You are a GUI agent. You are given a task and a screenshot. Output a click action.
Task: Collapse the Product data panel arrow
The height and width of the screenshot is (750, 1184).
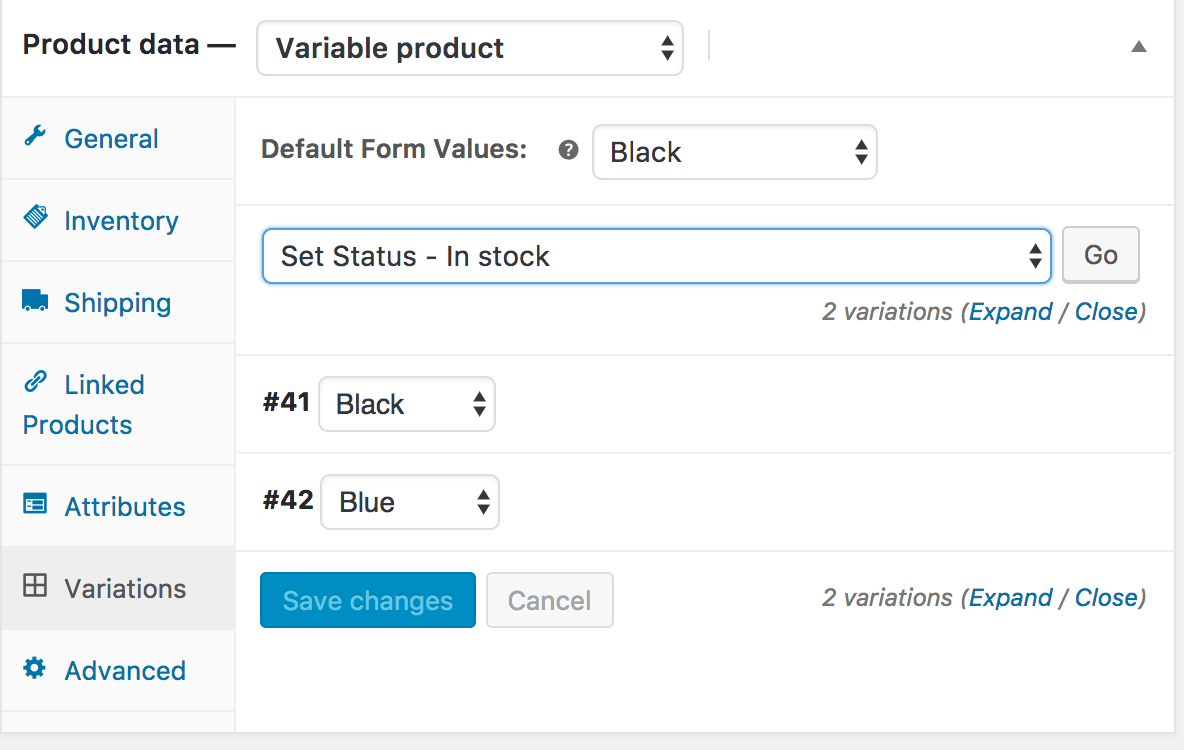click(x=1138, y=47)
